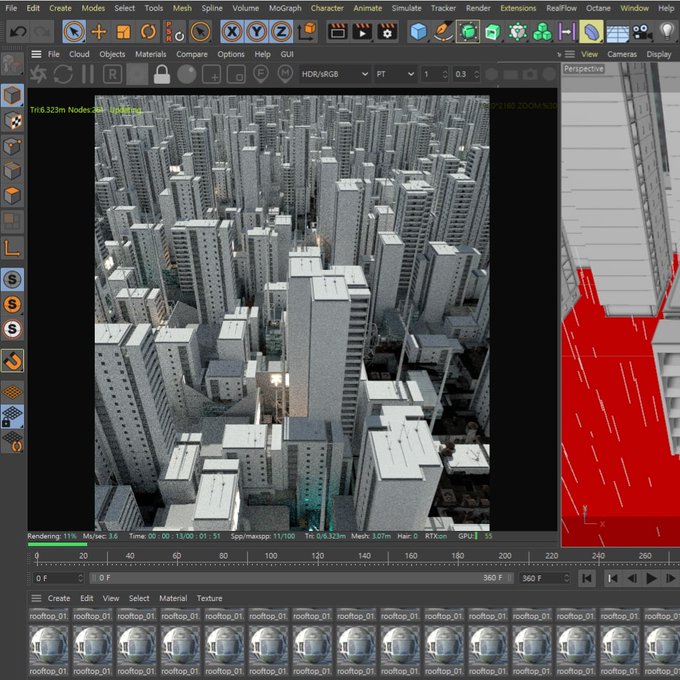Add a Camera object
The width and height of the screenshot is (680, 680).
pos(642,32)
